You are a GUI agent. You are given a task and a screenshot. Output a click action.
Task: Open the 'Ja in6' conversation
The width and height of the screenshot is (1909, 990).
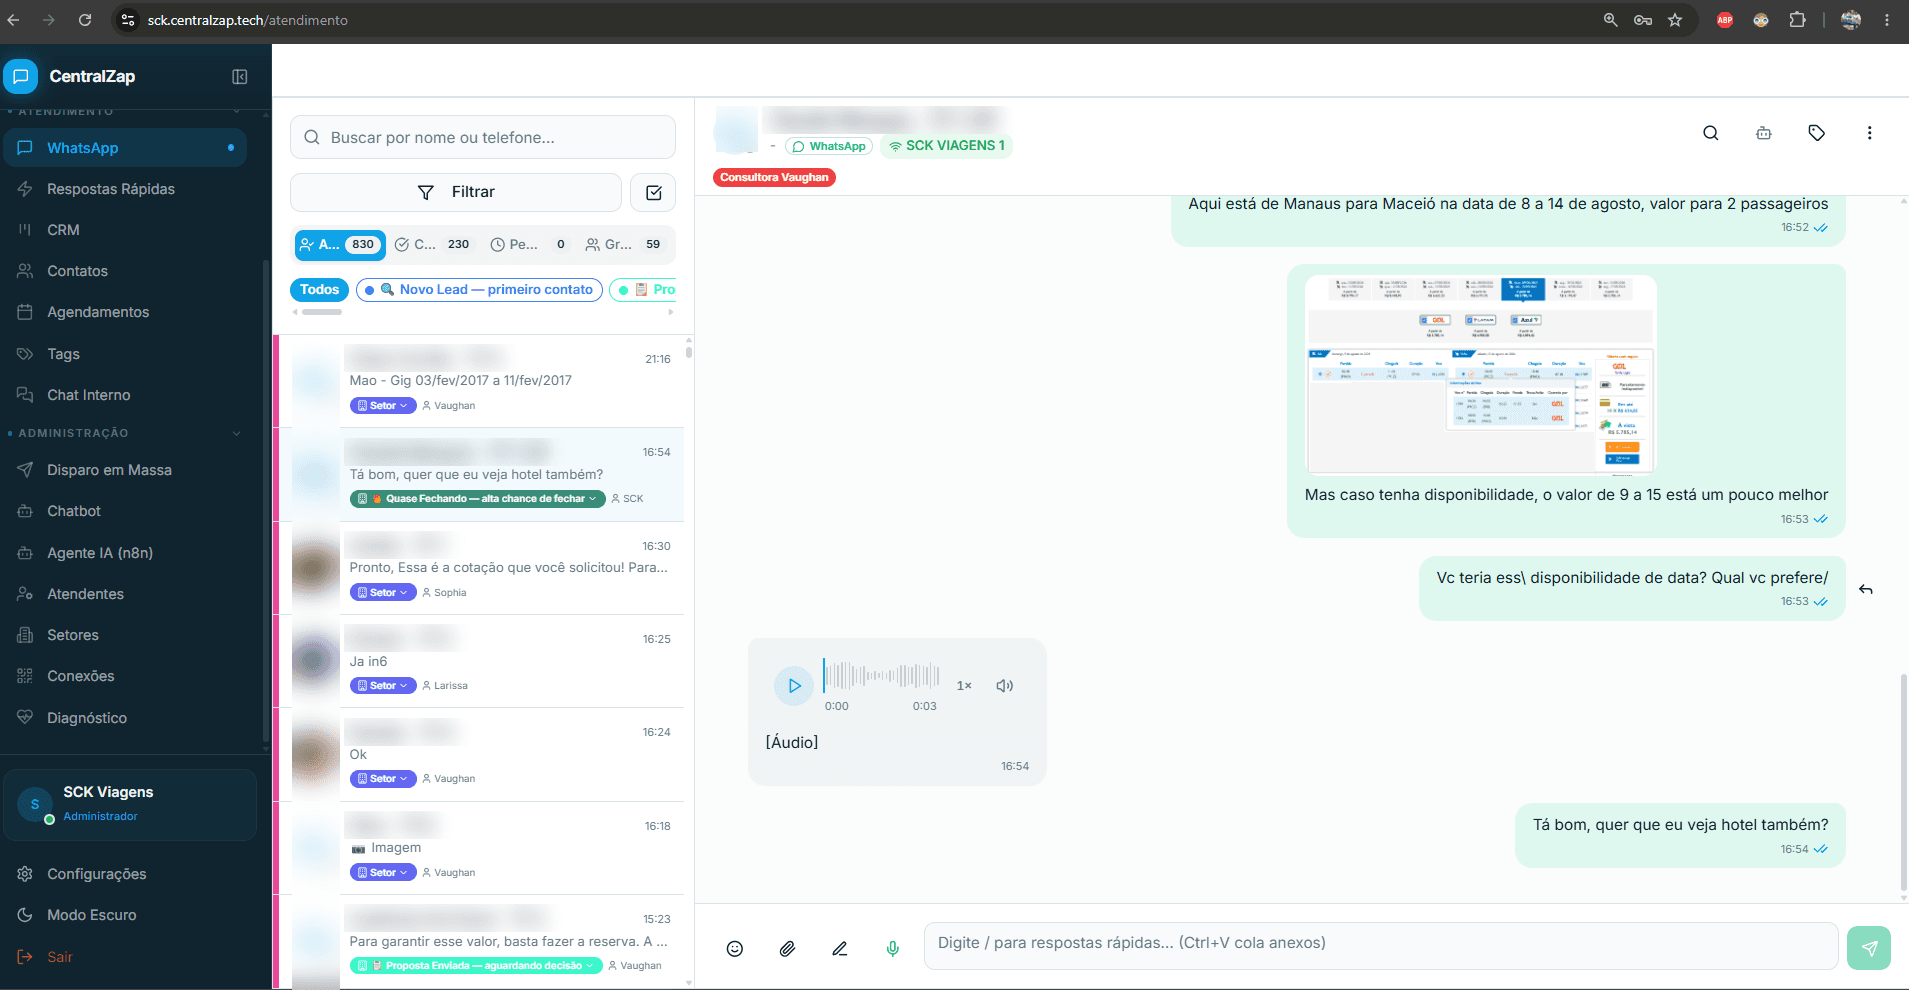[480, 661]
